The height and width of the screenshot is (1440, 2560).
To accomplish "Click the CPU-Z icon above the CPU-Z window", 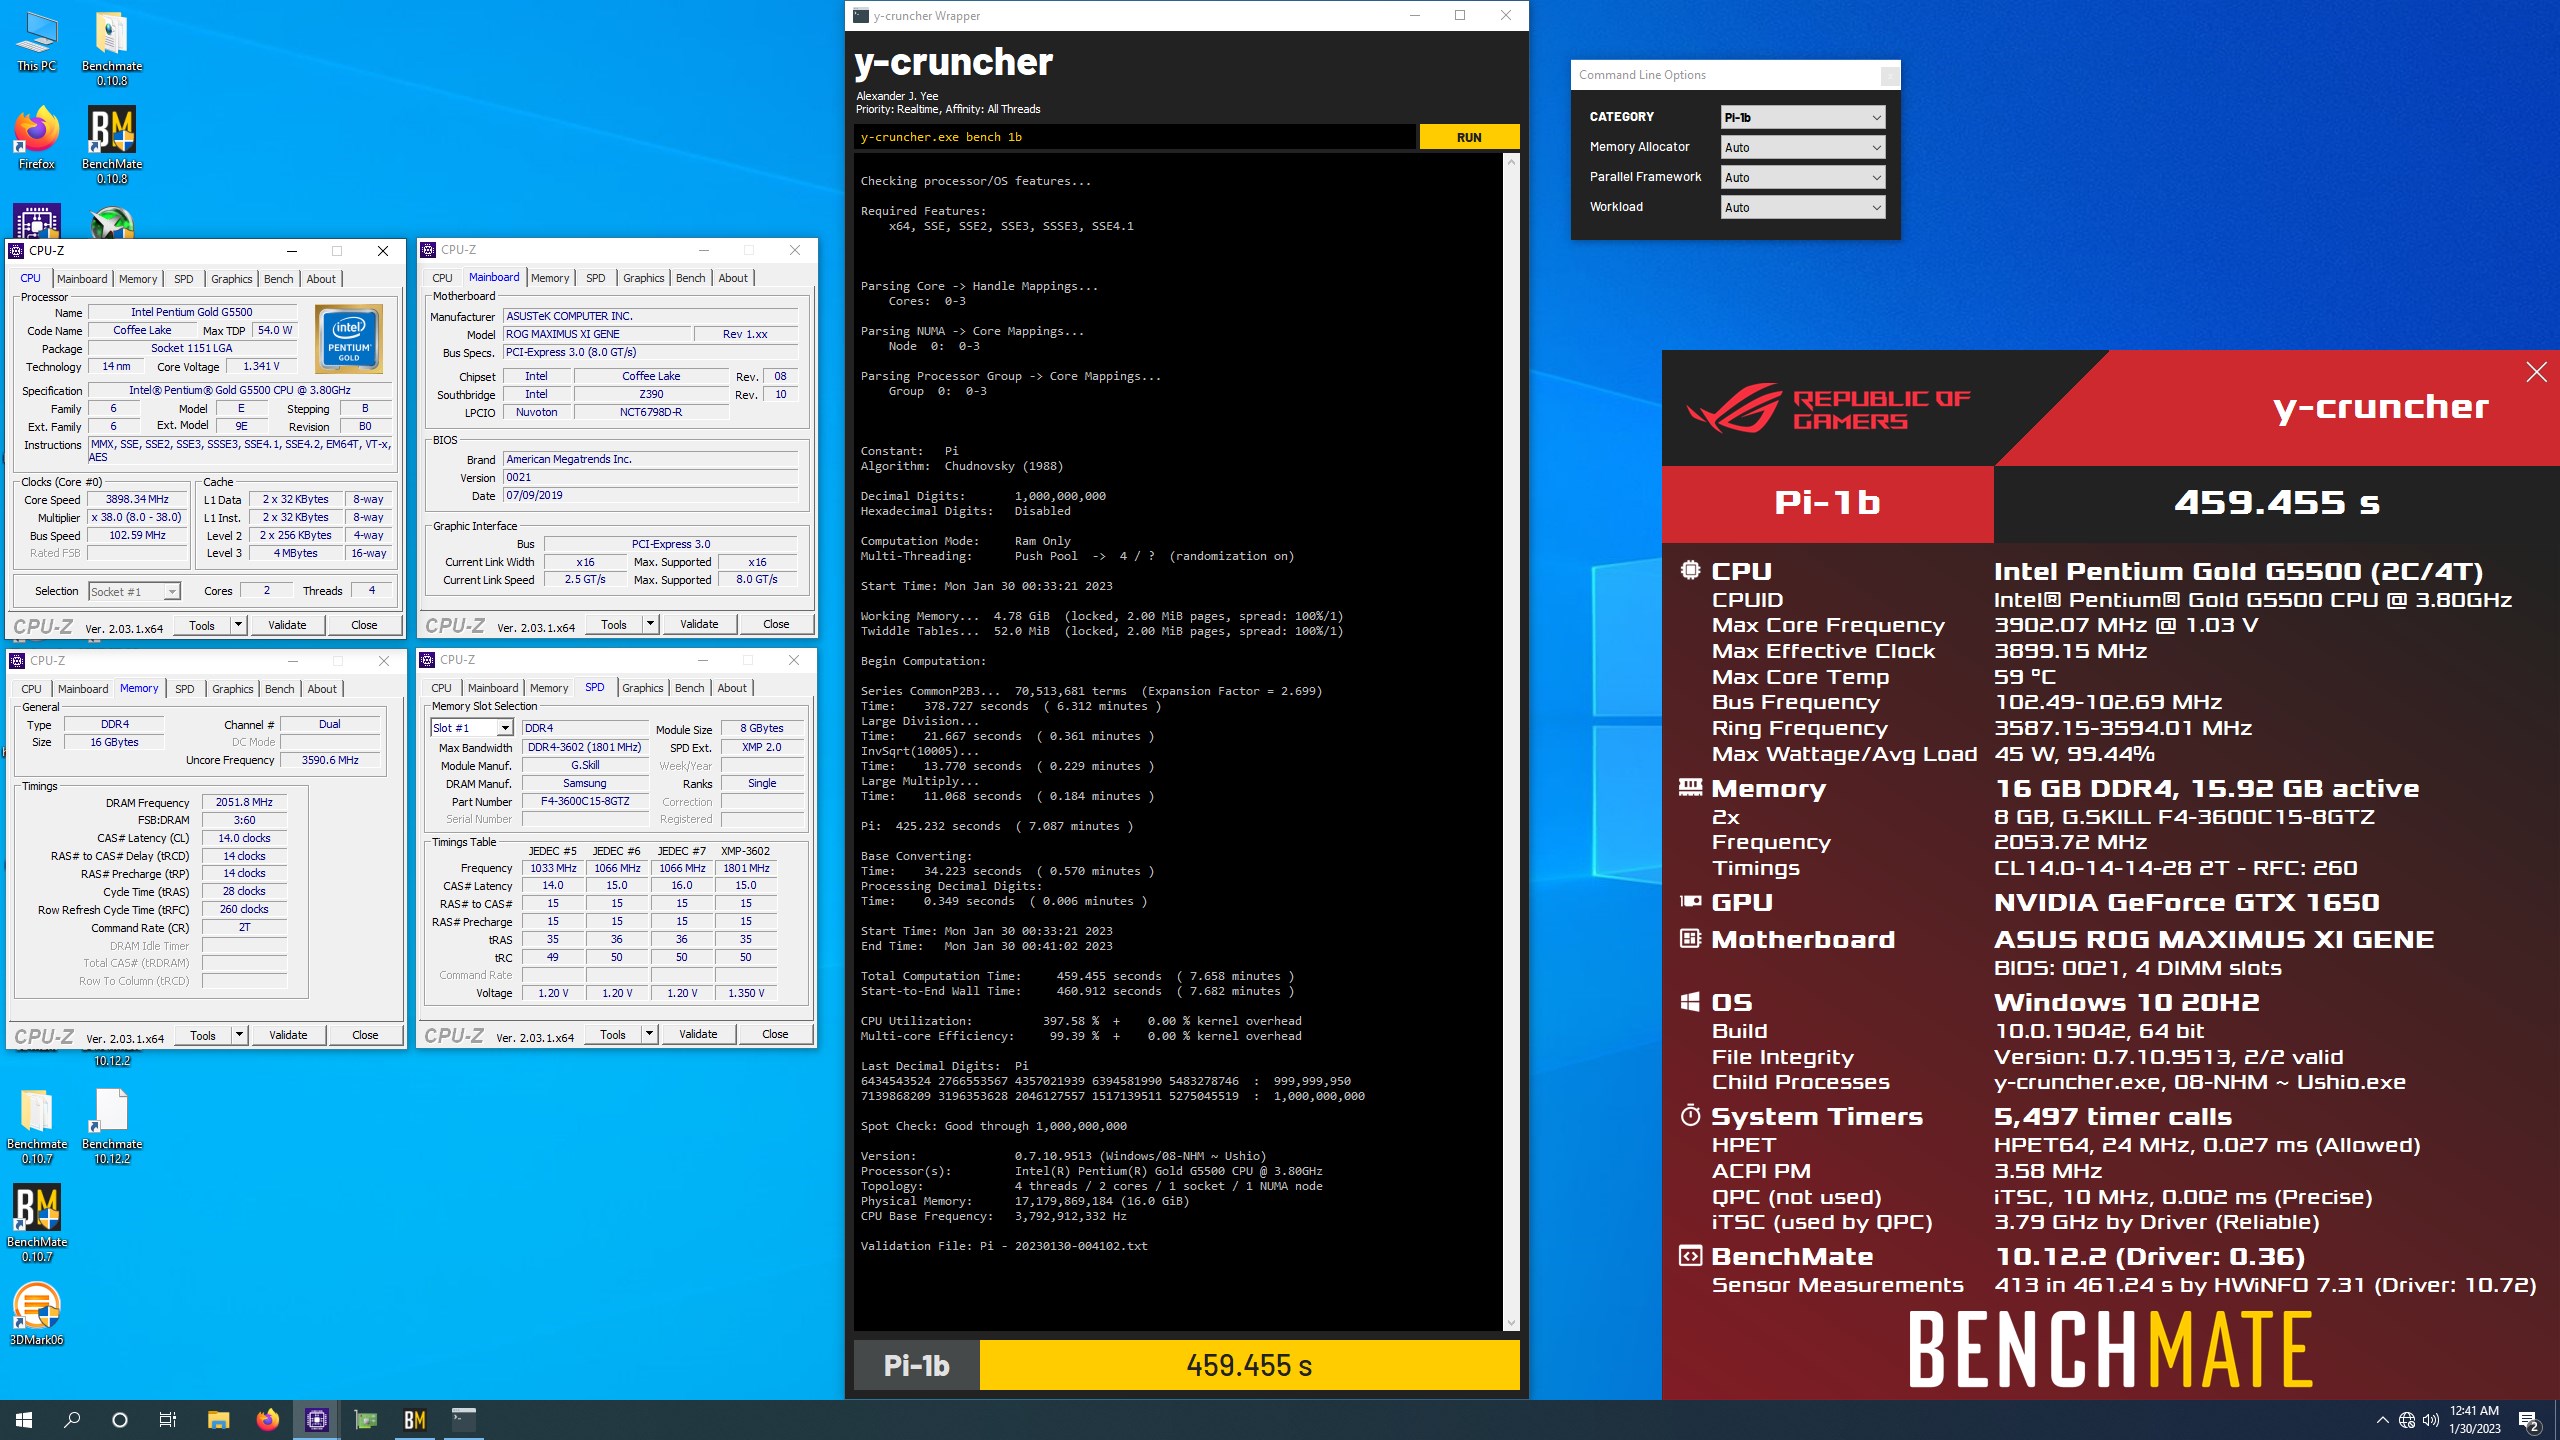I will [x=37, y=222].
